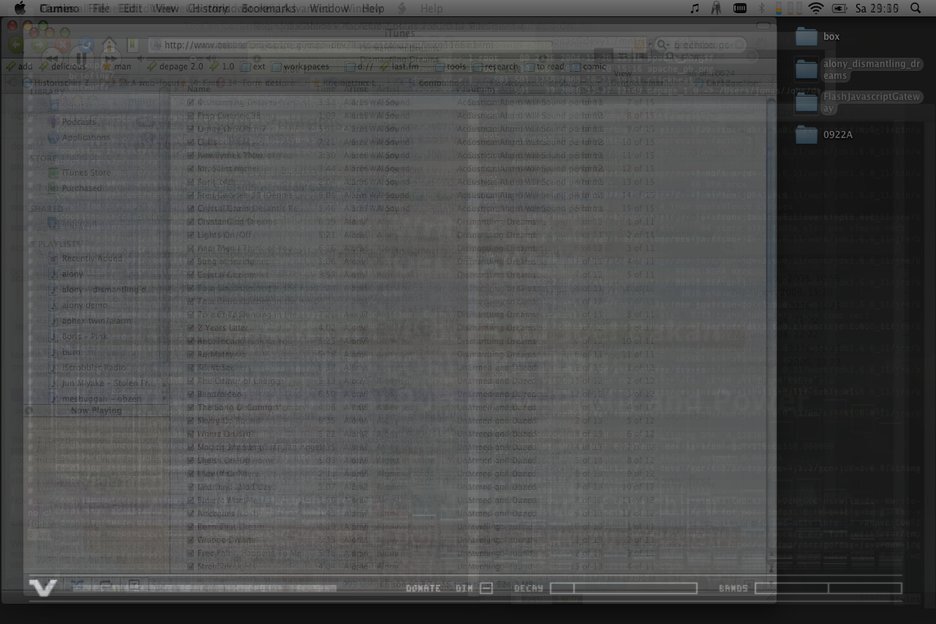Select the 'box' desktop folder

[817, 36]
